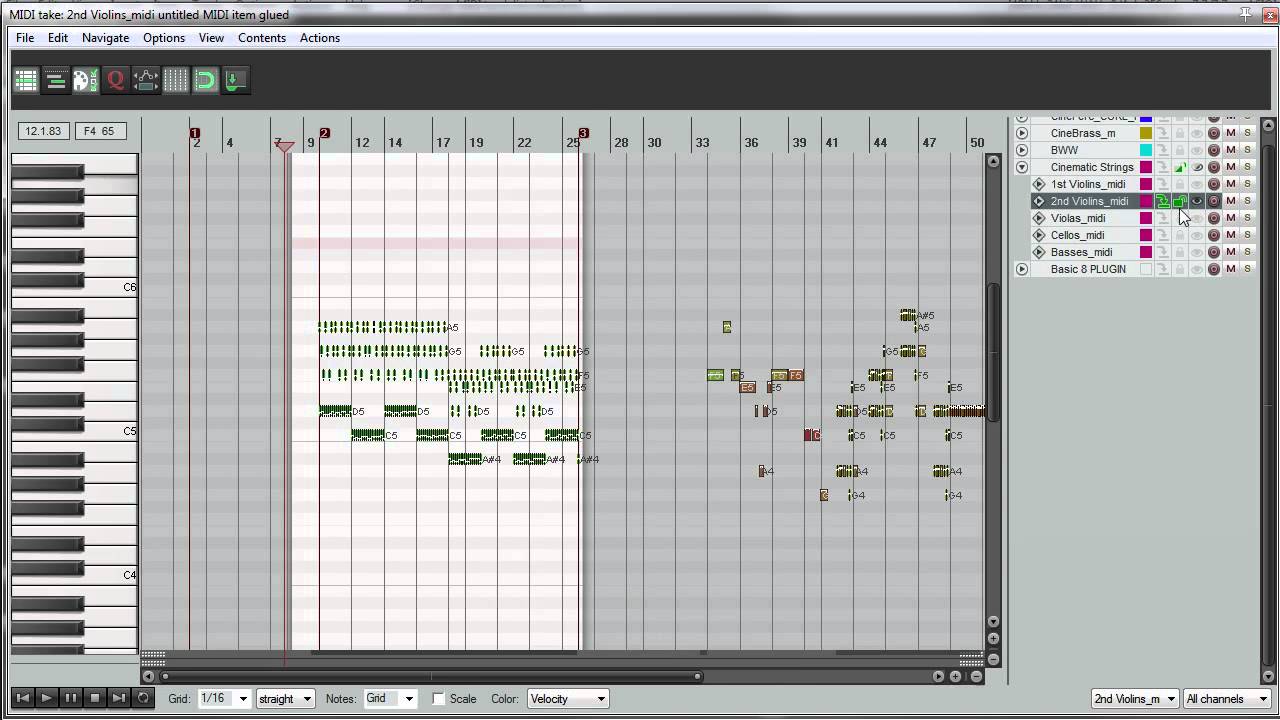
Task: Click the green download-arrow dock icon
Action: (235, 81)
